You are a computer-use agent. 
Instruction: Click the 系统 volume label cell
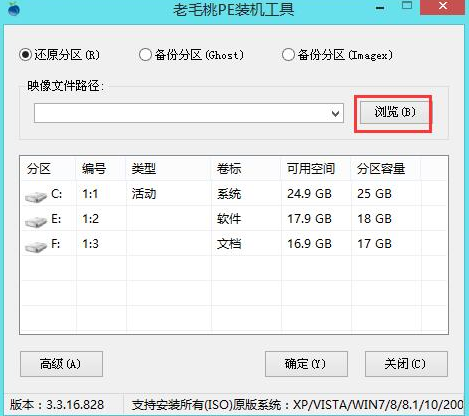click(x=229, y=194)
